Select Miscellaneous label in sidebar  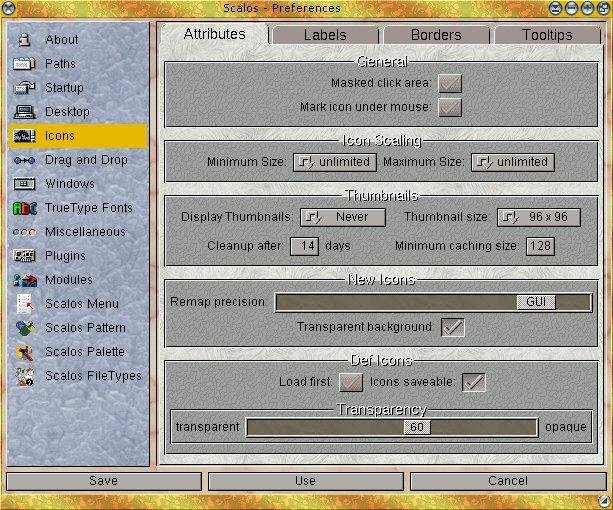[x=85, y=232]
